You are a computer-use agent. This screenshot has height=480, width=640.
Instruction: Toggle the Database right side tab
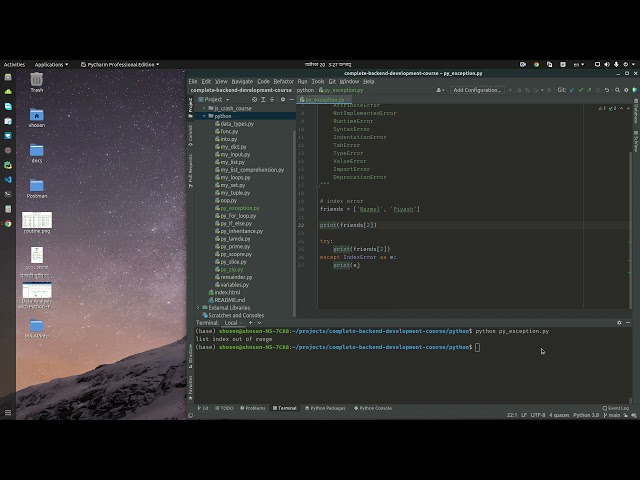click(636, 111)
